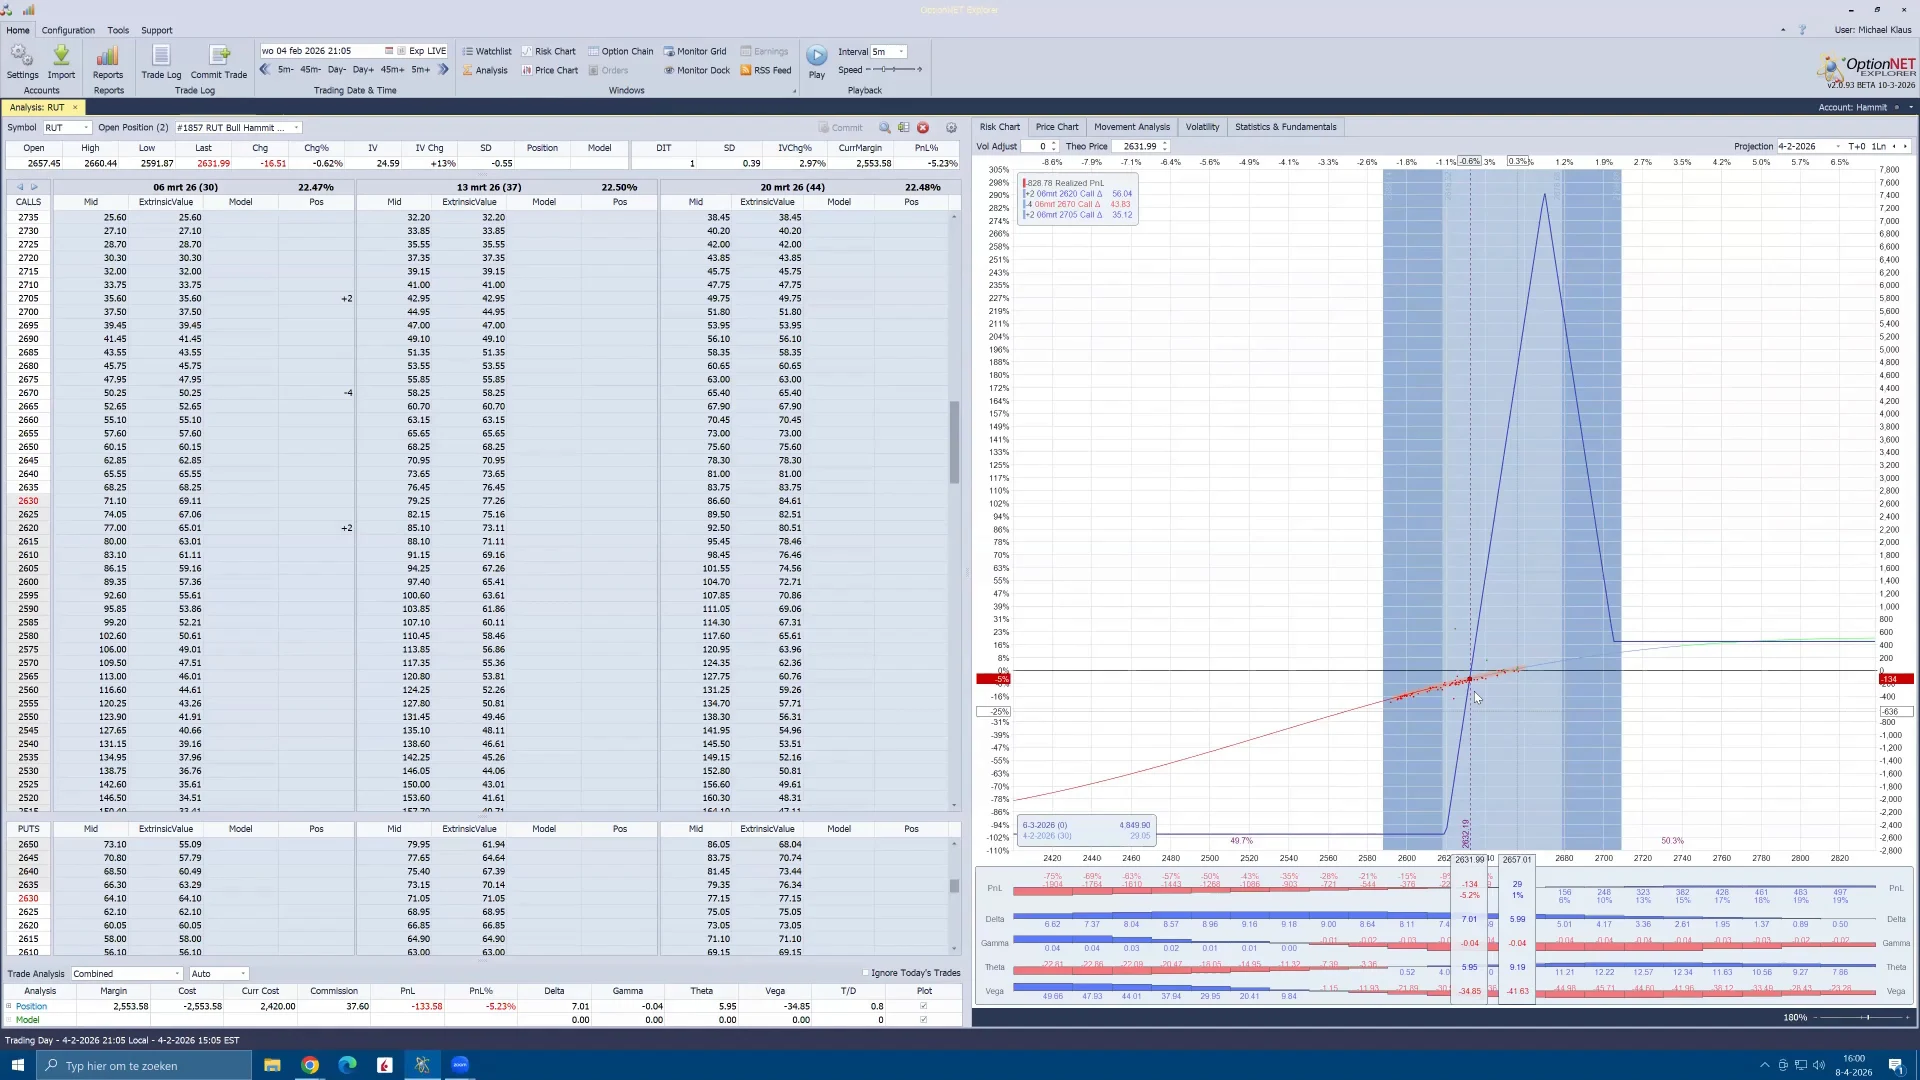This screenshot has height=1080, width=1920.
Task: Open the Trade Log
Action: tap(161, 61)
